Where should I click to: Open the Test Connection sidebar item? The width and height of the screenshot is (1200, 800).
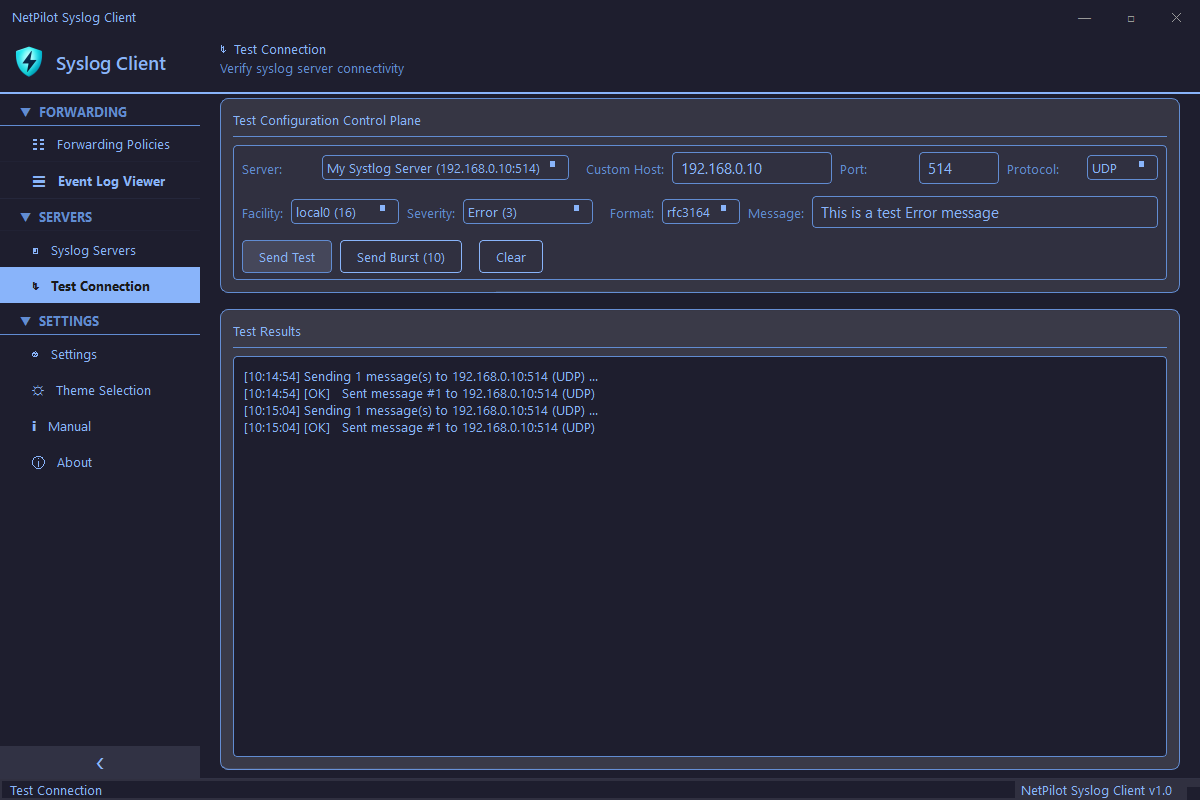(100, 286)
